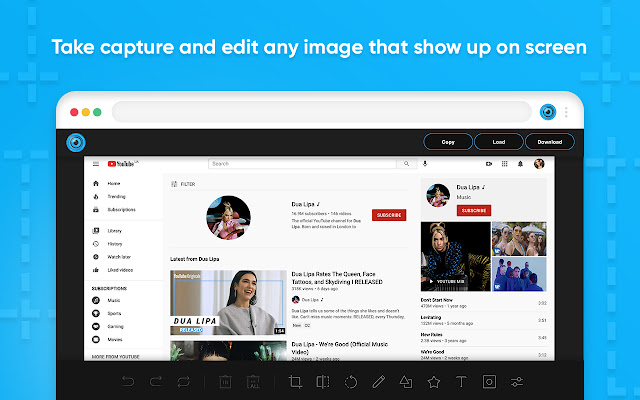Image resolution: width=640 pixels, height=400 pixels.
Task: Open the YouTube hamburger menu
Action: [96, 164]
